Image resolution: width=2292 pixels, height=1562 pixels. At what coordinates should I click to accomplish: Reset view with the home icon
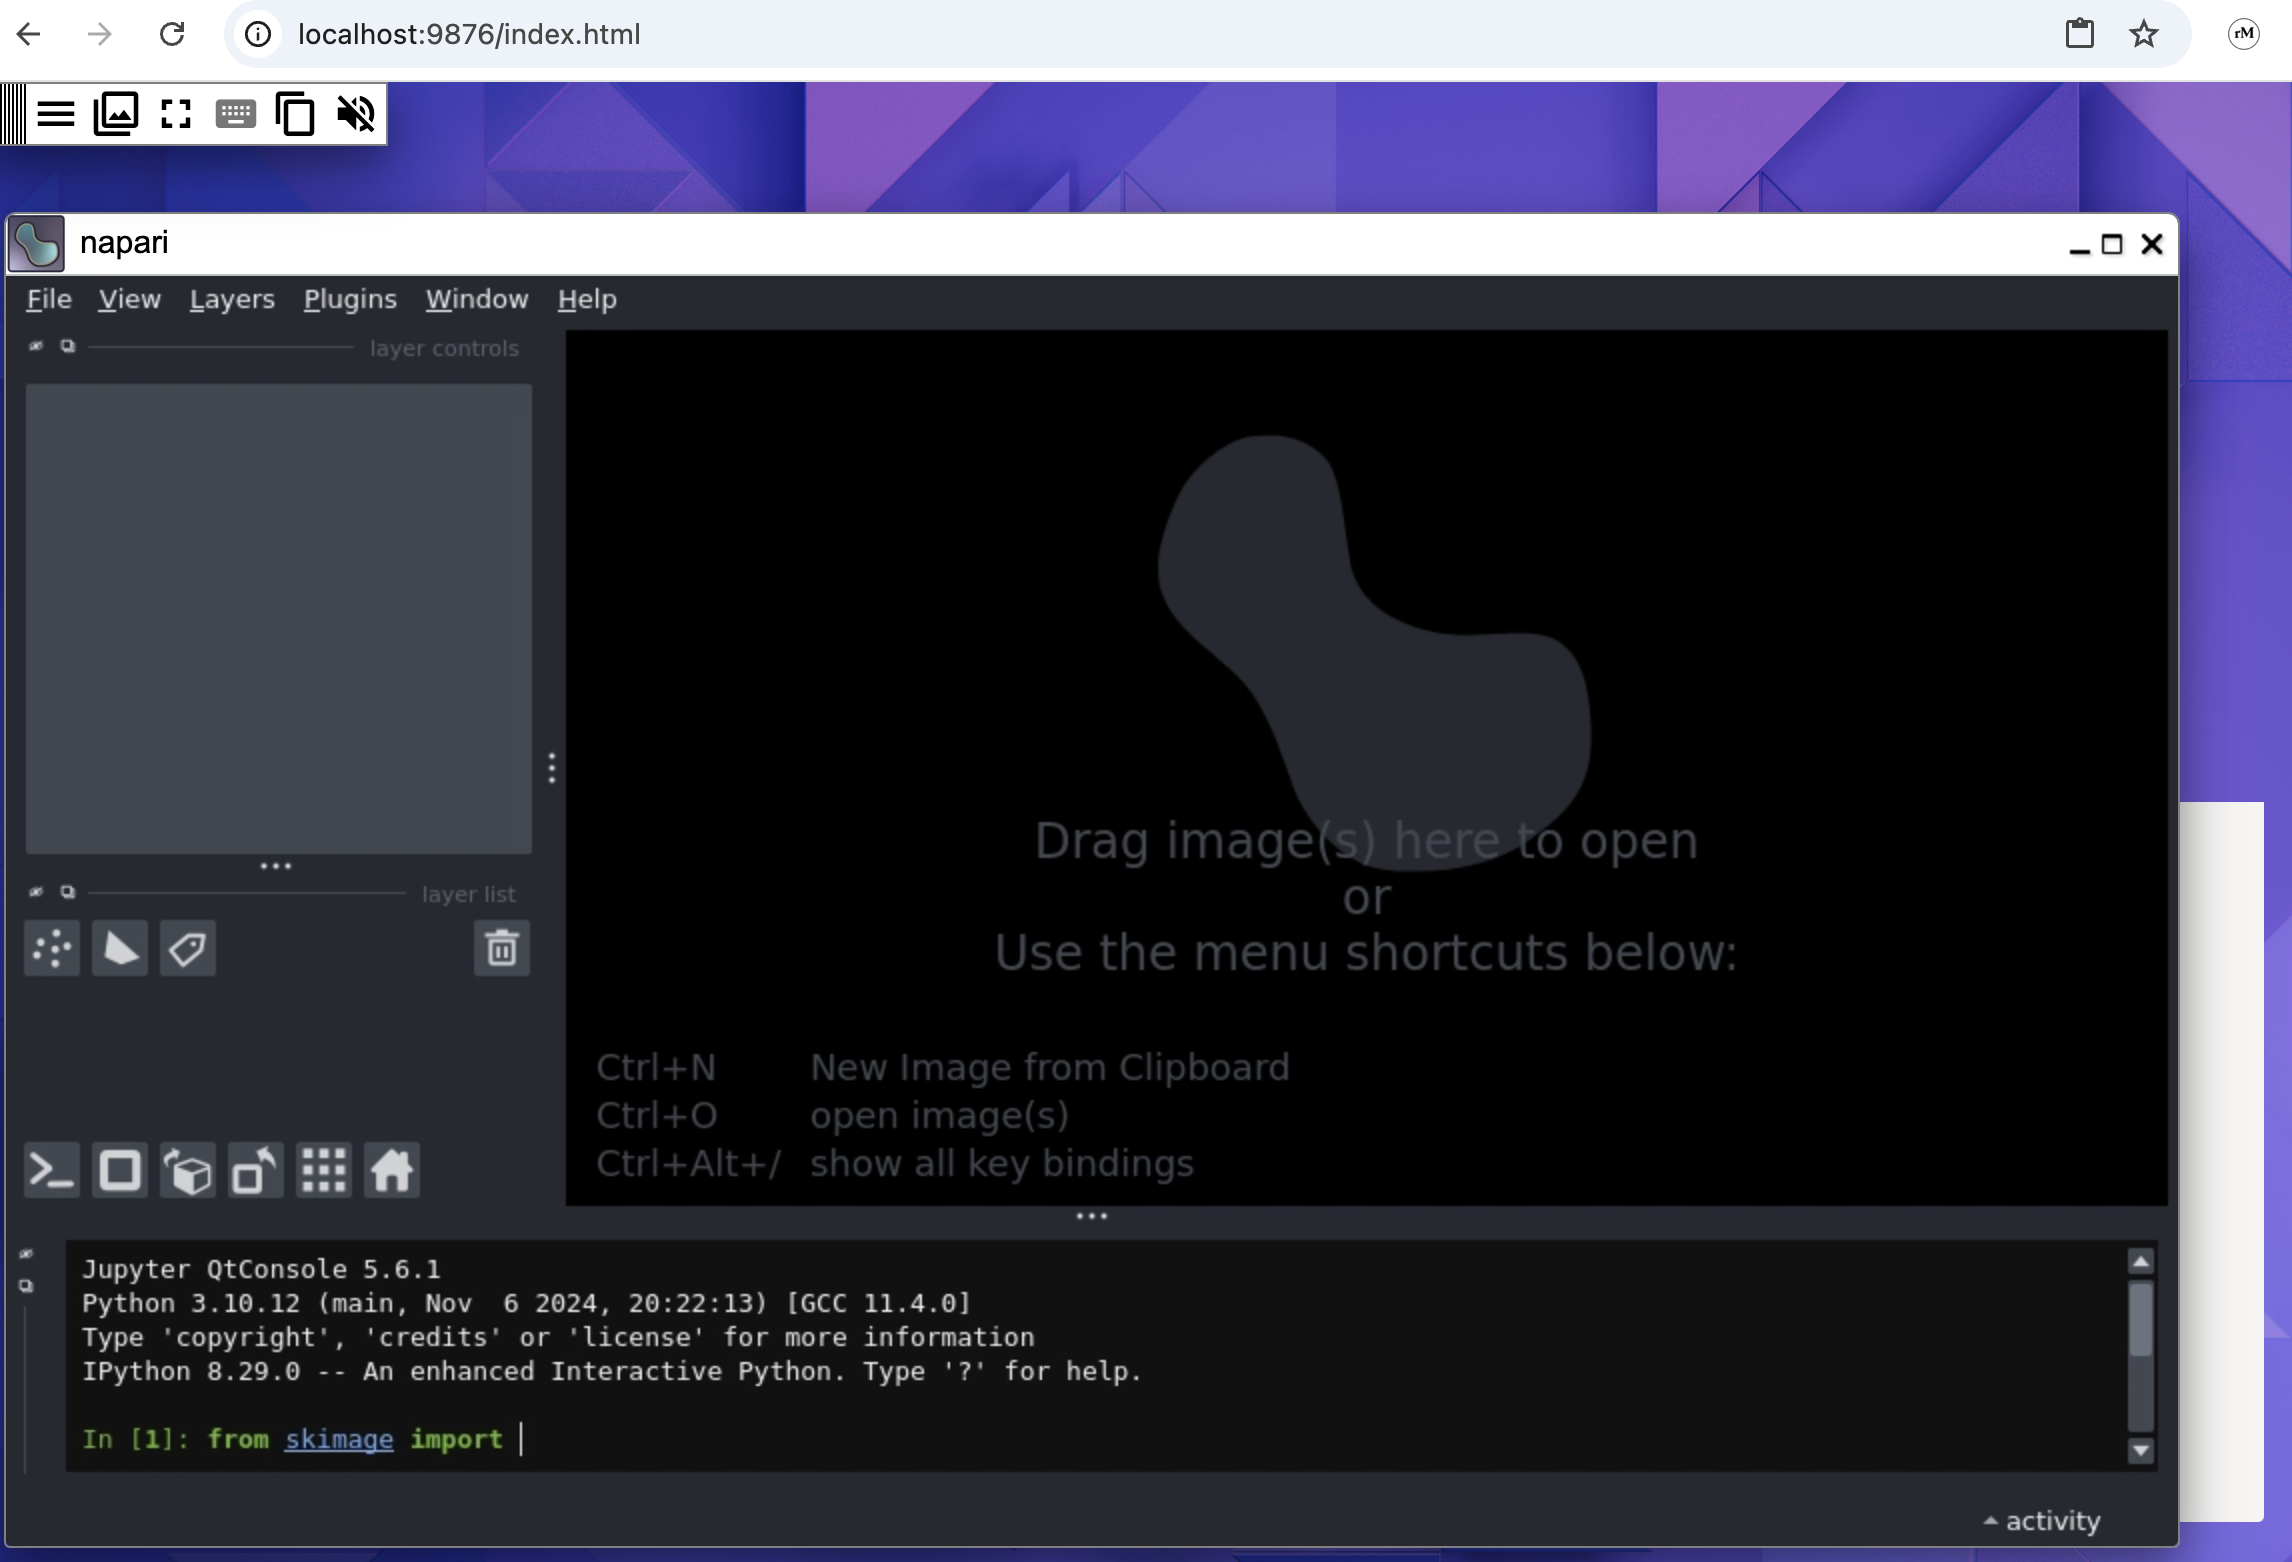click(392, 1170)
